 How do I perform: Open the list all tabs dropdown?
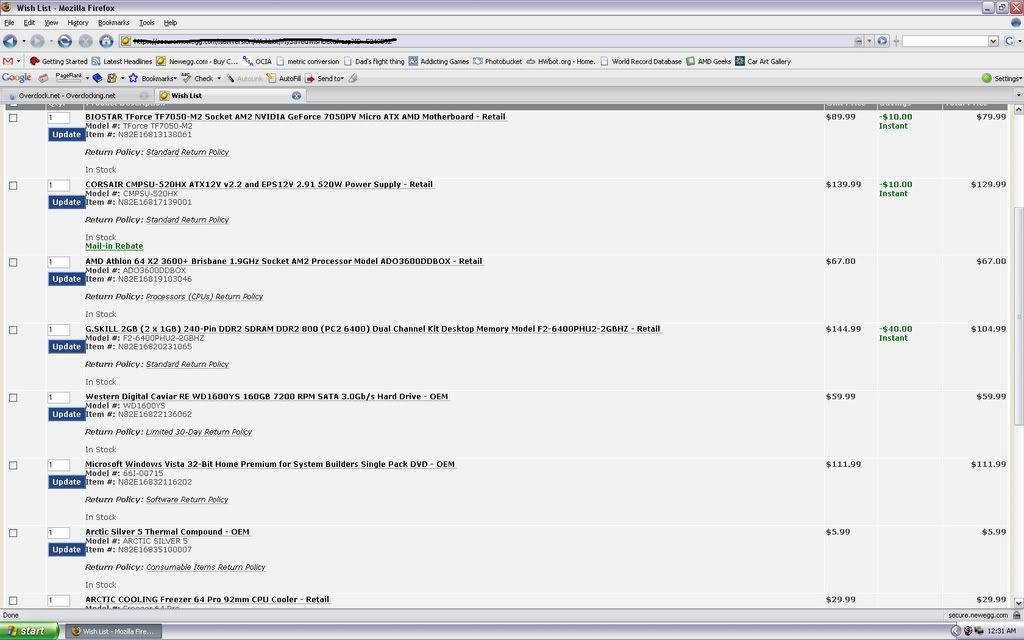tap(1019, 95)
